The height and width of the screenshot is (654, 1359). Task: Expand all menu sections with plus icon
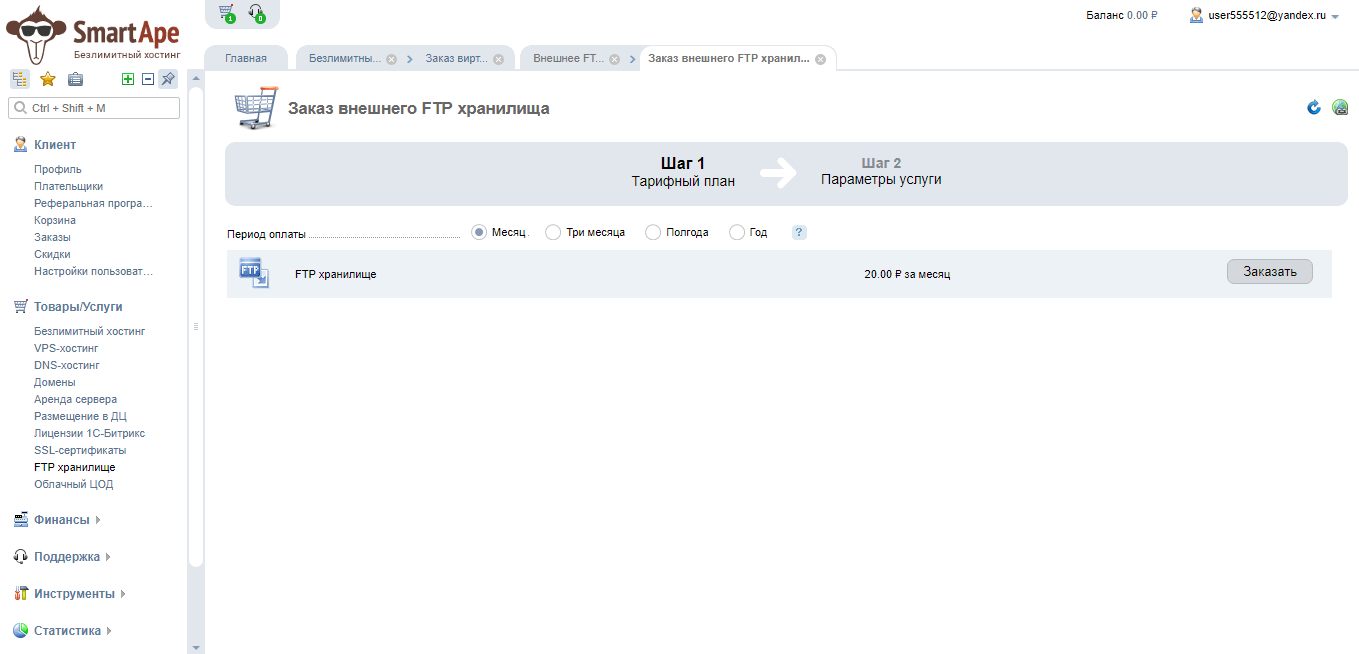coord(127,79)
